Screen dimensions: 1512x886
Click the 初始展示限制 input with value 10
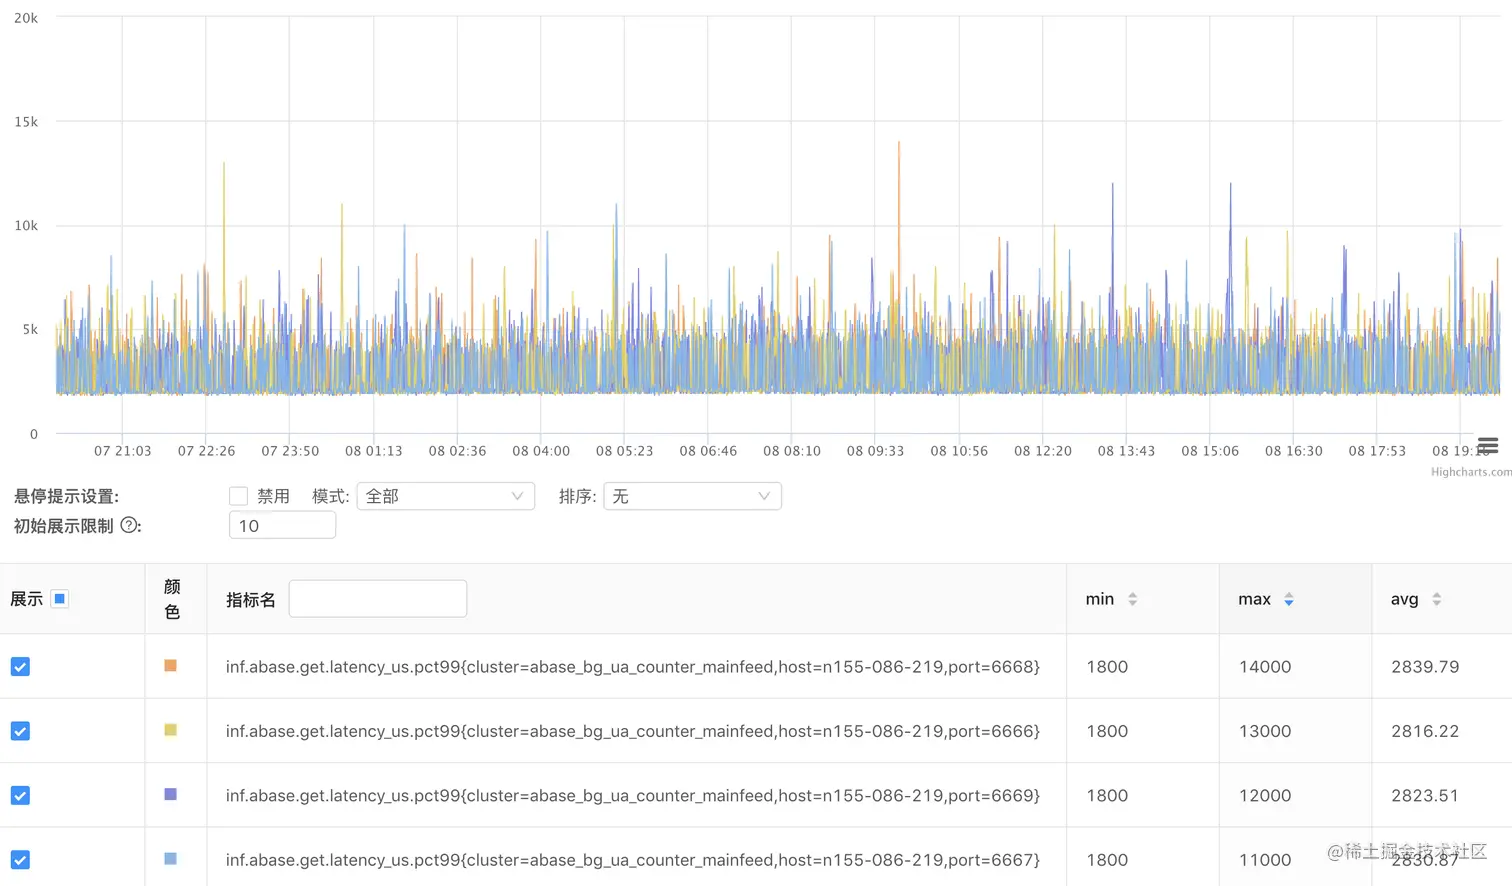click(x=282, y=525)
